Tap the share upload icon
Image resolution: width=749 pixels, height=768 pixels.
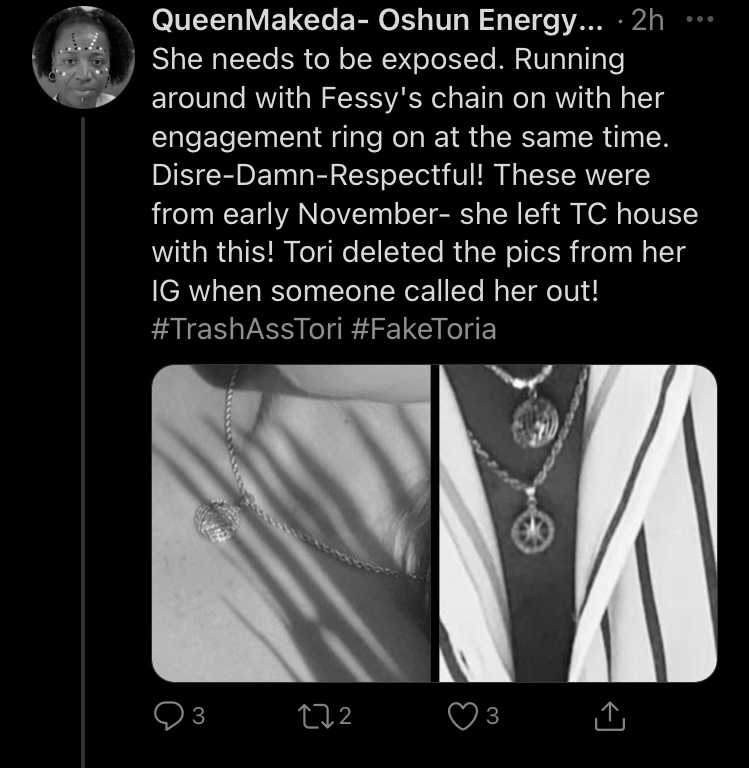(x=609, y=716)
